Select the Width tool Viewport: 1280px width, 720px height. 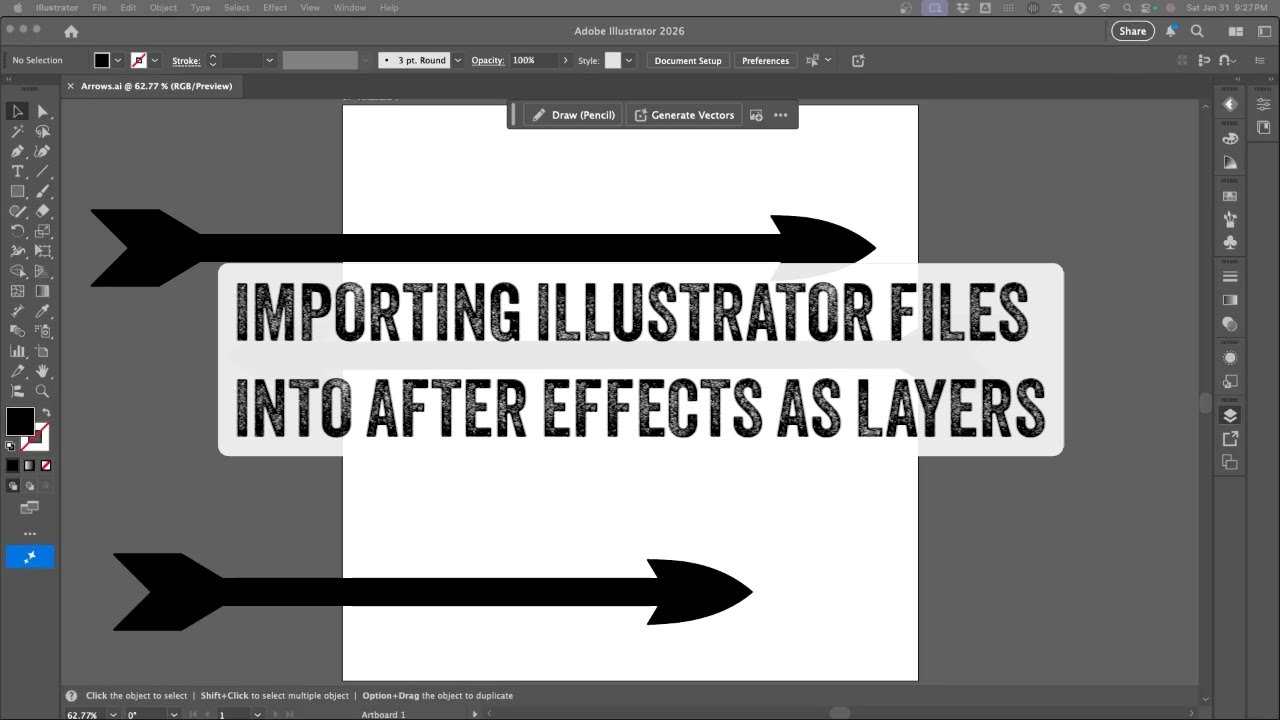point(17,251)
